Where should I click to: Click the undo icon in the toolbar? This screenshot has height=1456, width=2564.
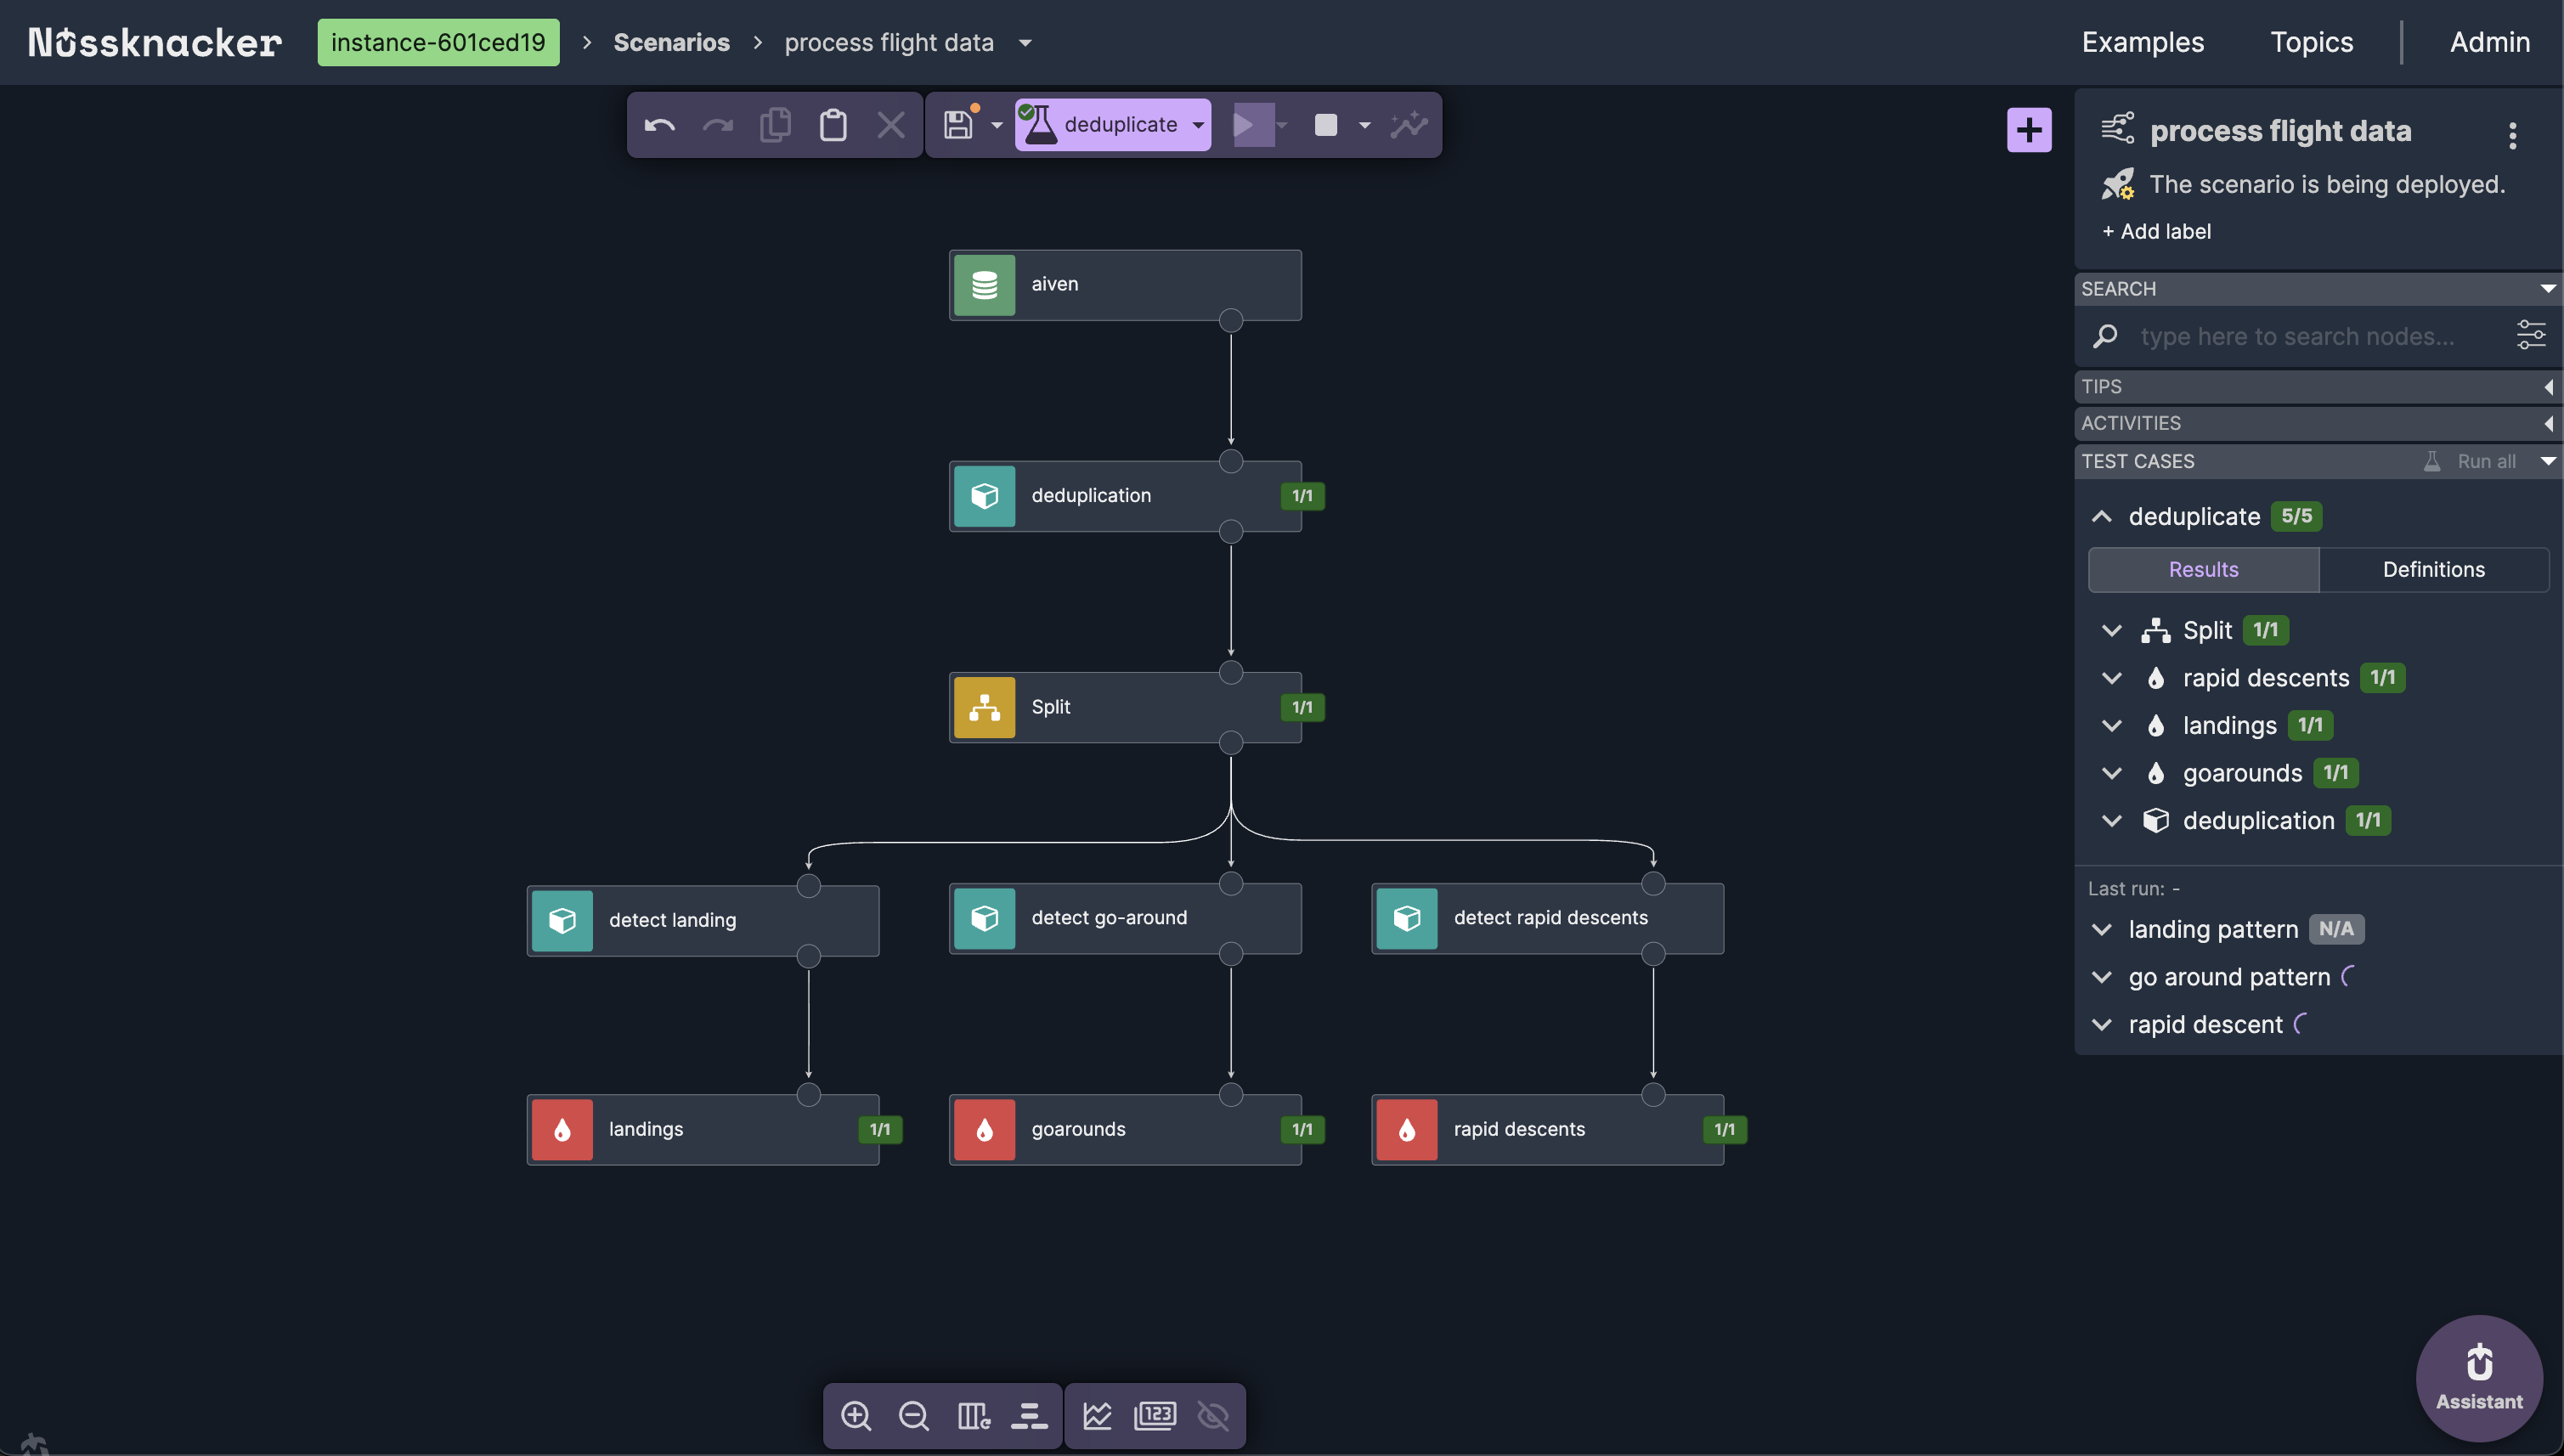pyautogui.click(x=659, y=124)
